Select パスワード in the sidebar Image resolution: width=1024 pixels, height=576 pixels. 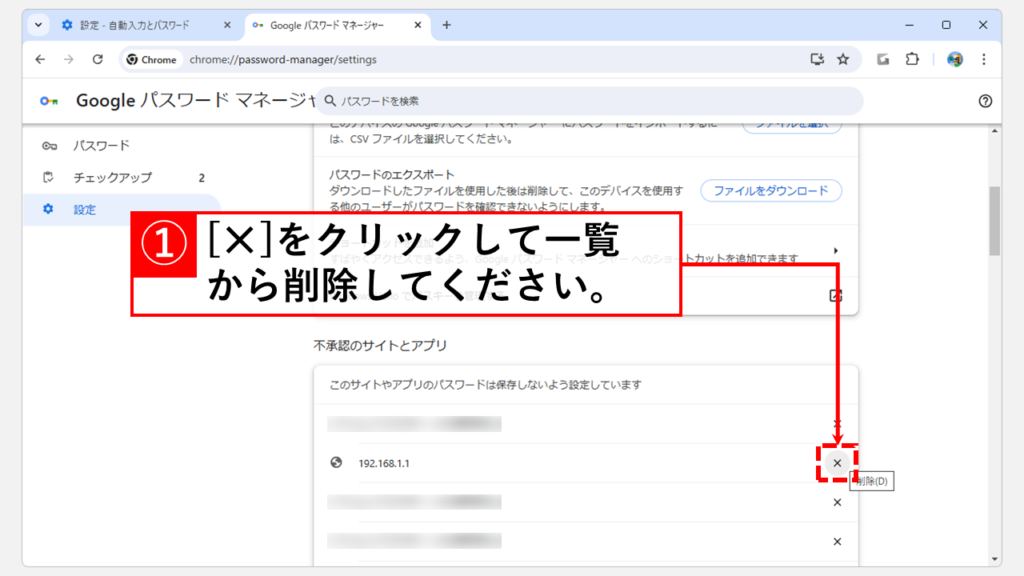click(x=101, y=146)
